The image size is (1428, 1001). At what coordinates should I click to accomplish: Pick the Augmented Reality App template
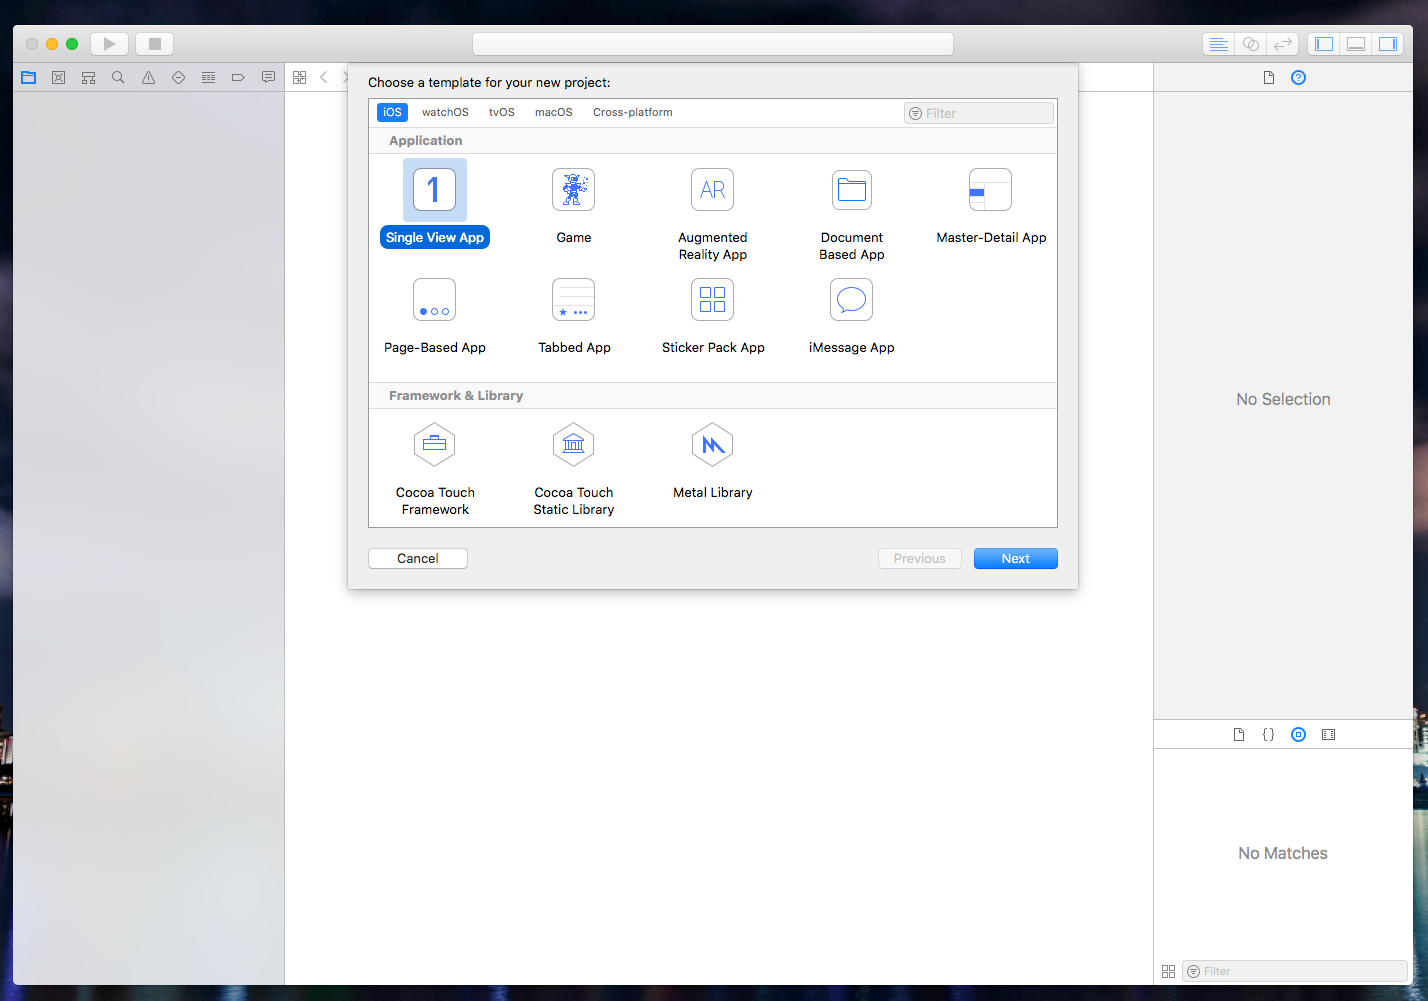pyautogui.click(x=712, y=214)
